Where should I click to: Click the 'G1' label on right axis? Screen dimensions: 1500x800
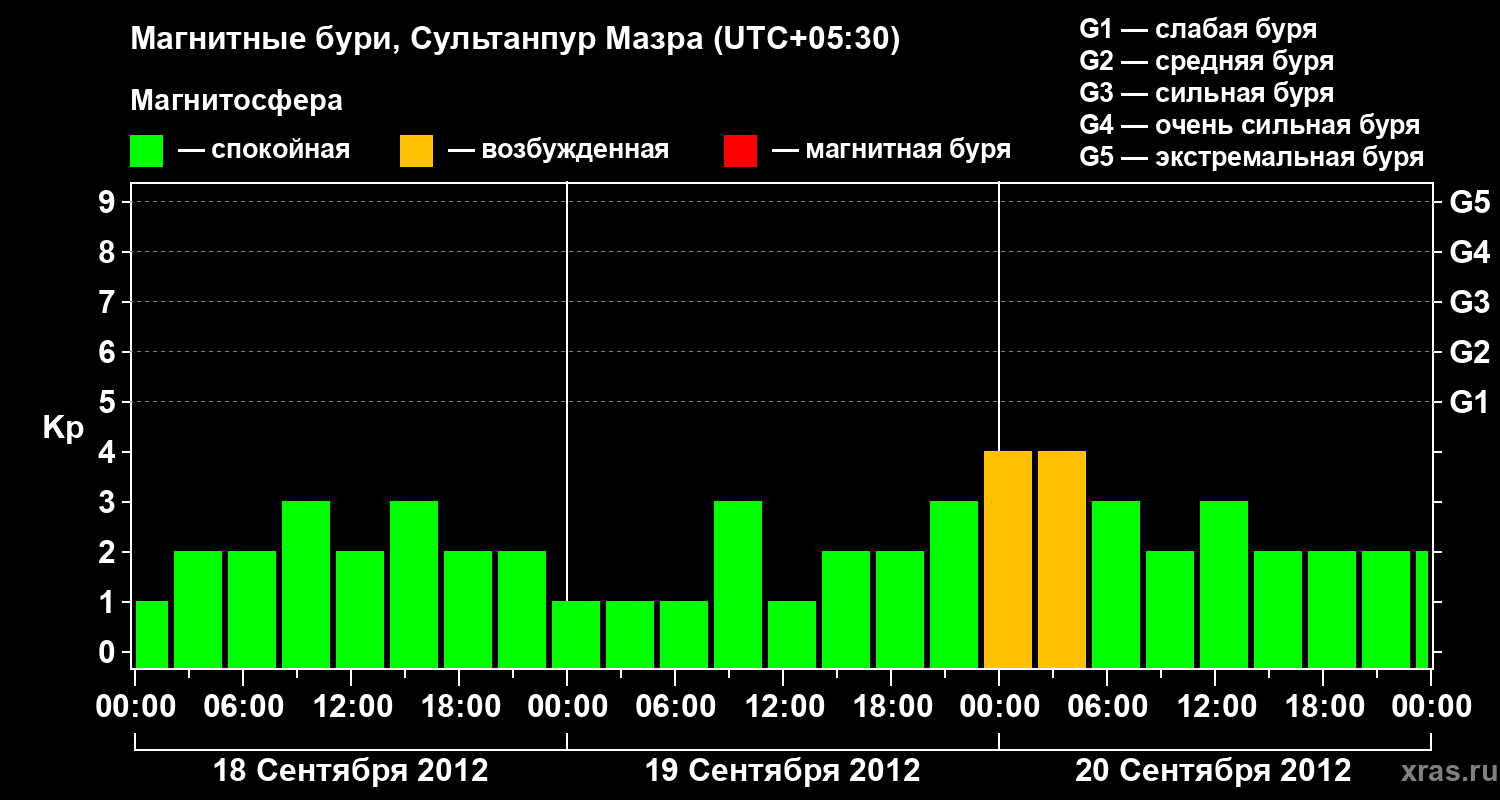coord(1470,403)
